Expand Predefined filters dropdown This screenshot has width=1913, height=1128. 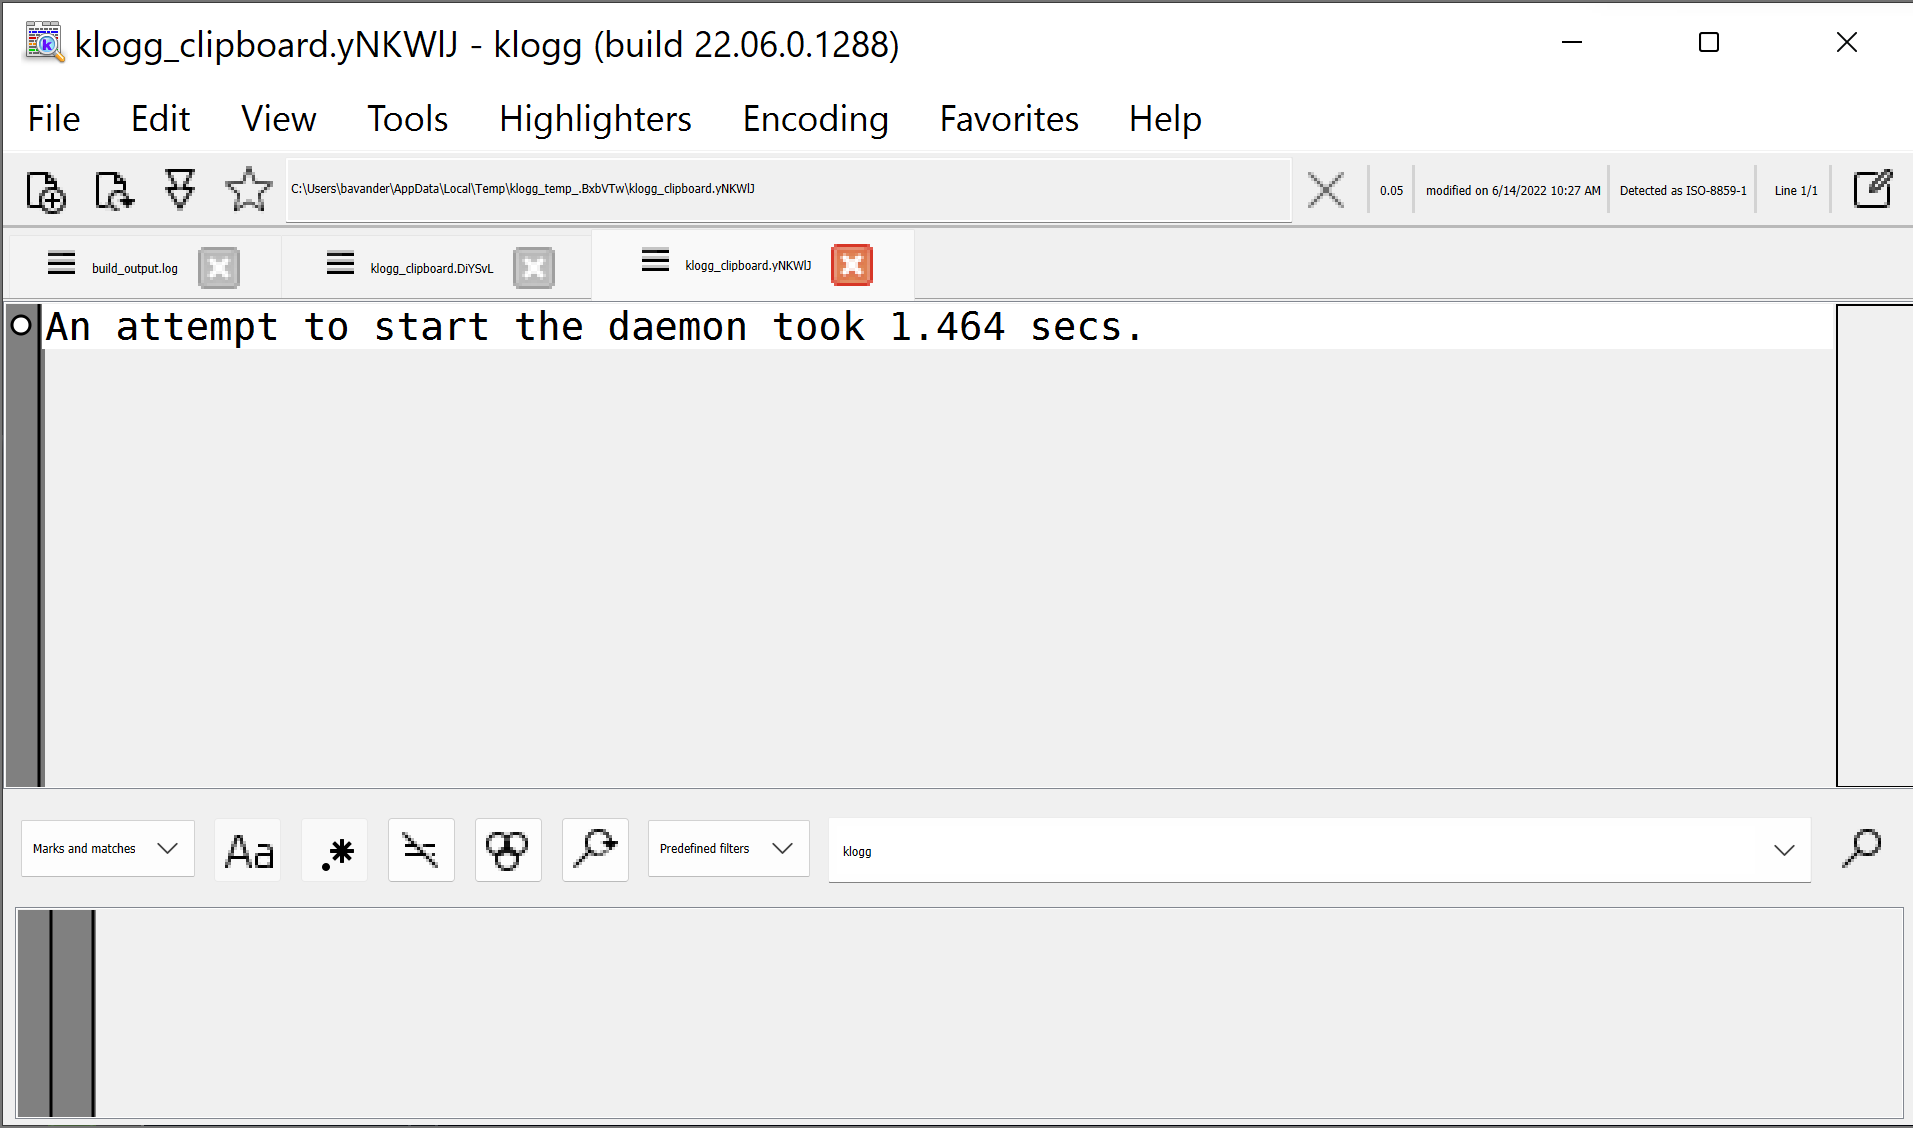(x=729, y=849)
